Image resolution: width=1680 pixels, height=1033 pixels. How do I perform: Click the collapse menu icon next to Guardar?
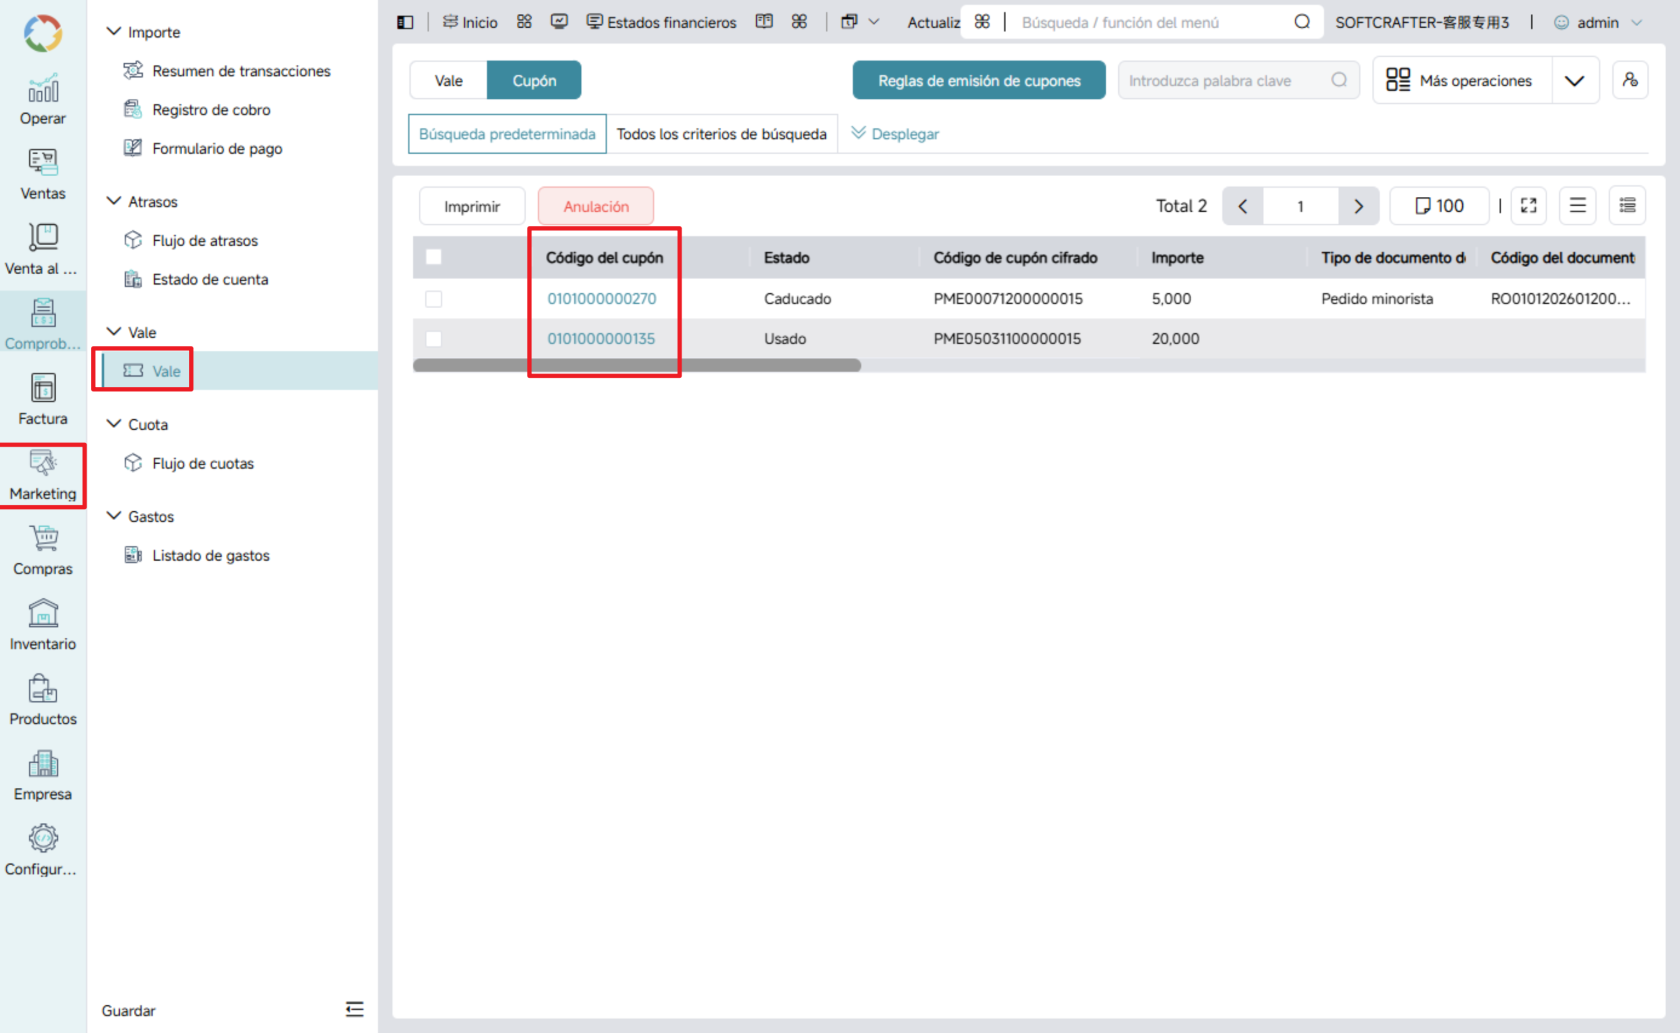pyautogui.click(x=354, y=1010)
